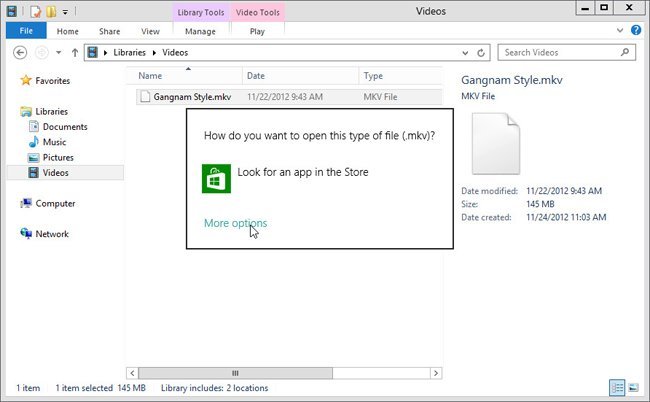The height and width of the screenshot is (402, 650).
Task: Click the magnifier icon in the search box
Action: point(632,52)
